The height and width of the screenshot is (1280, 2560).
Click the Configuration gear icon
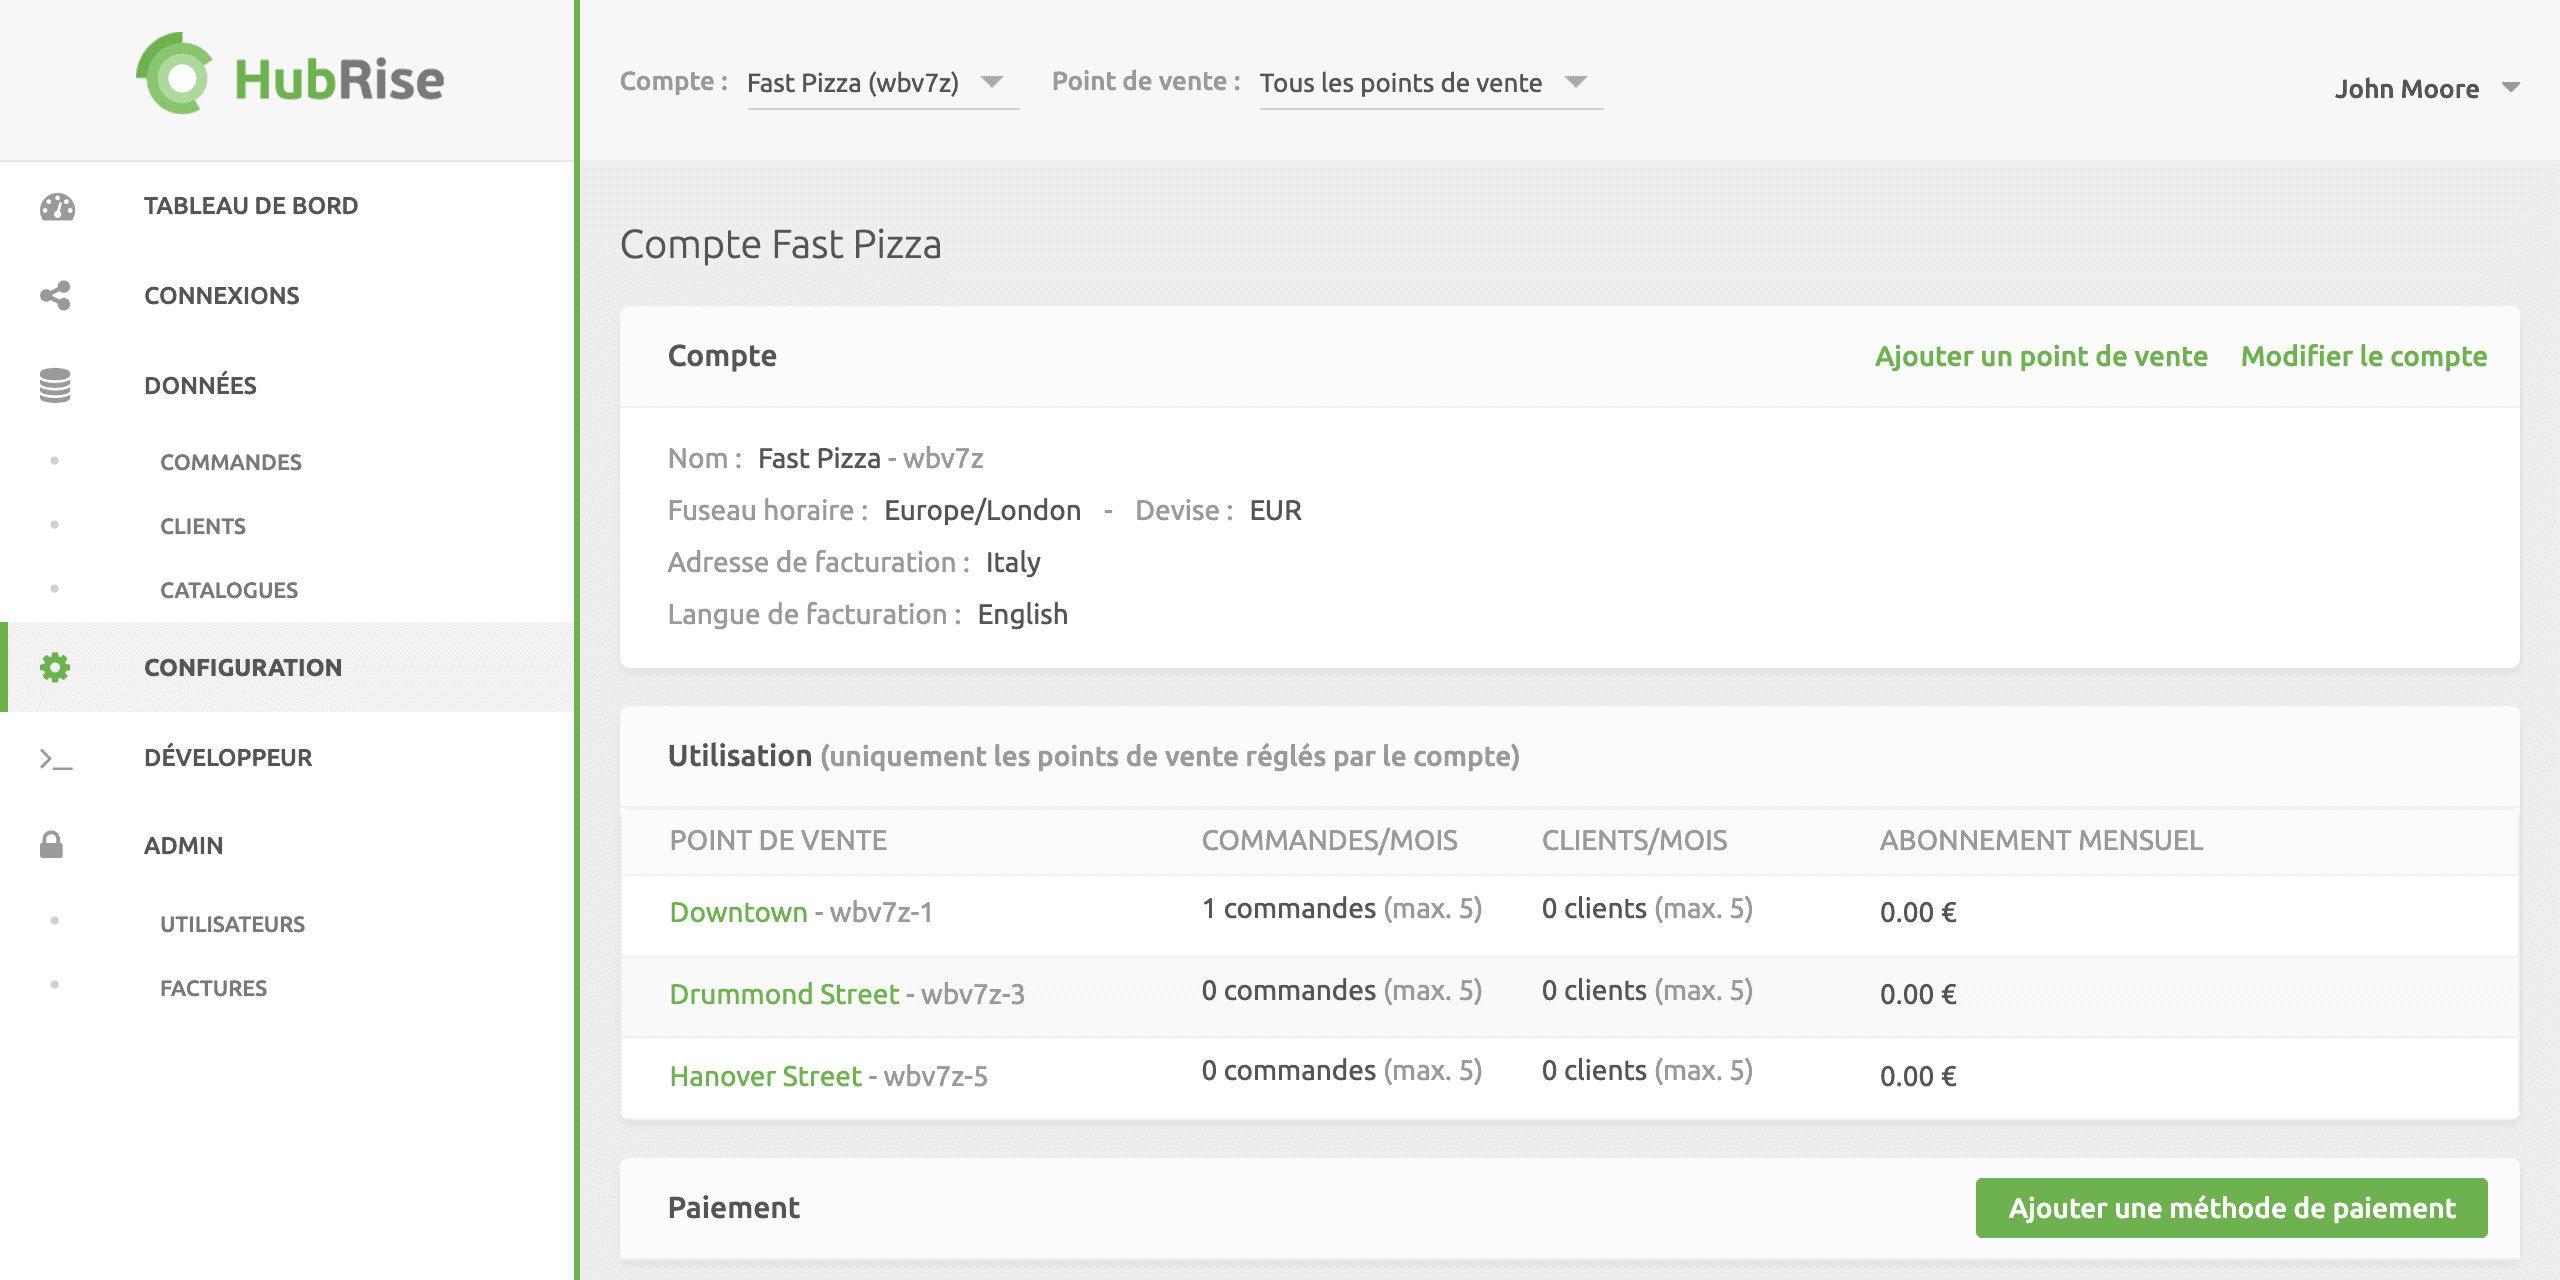click(x=55, y=667)
